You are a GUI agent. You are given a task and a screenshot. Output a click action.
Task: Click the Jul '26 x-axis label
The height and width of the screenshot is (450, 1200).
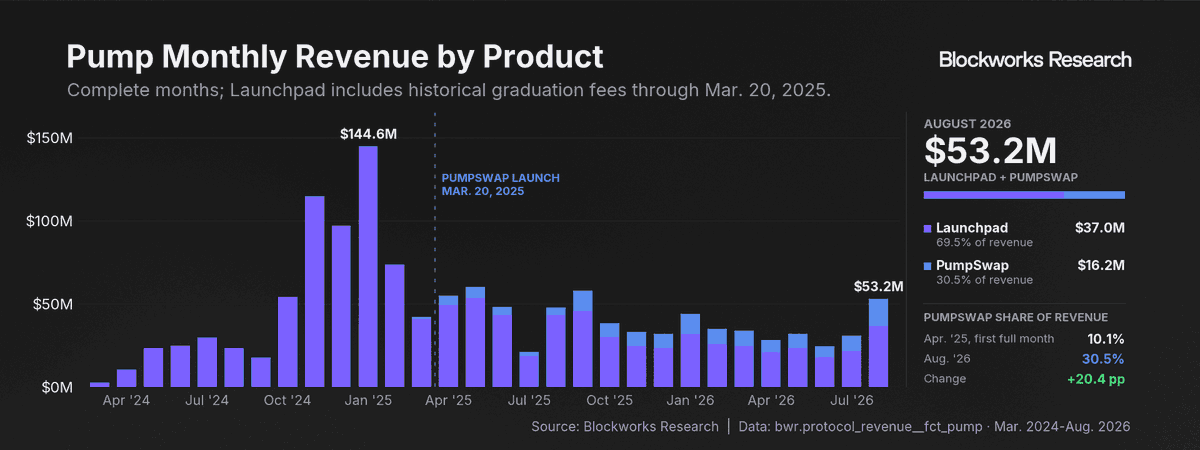pyautogui.click(x=851, y=400)
